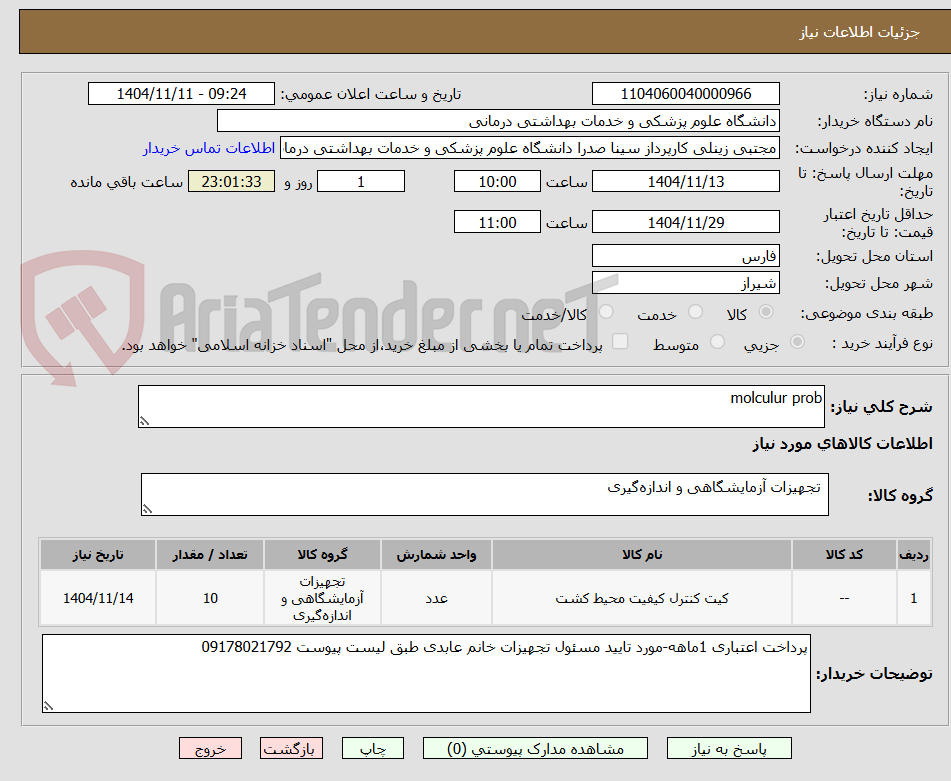Open مشاهده مدارک پیوستی (0) button
The width and height of the screenshot is (951, 781).
[x=535, y=748]
